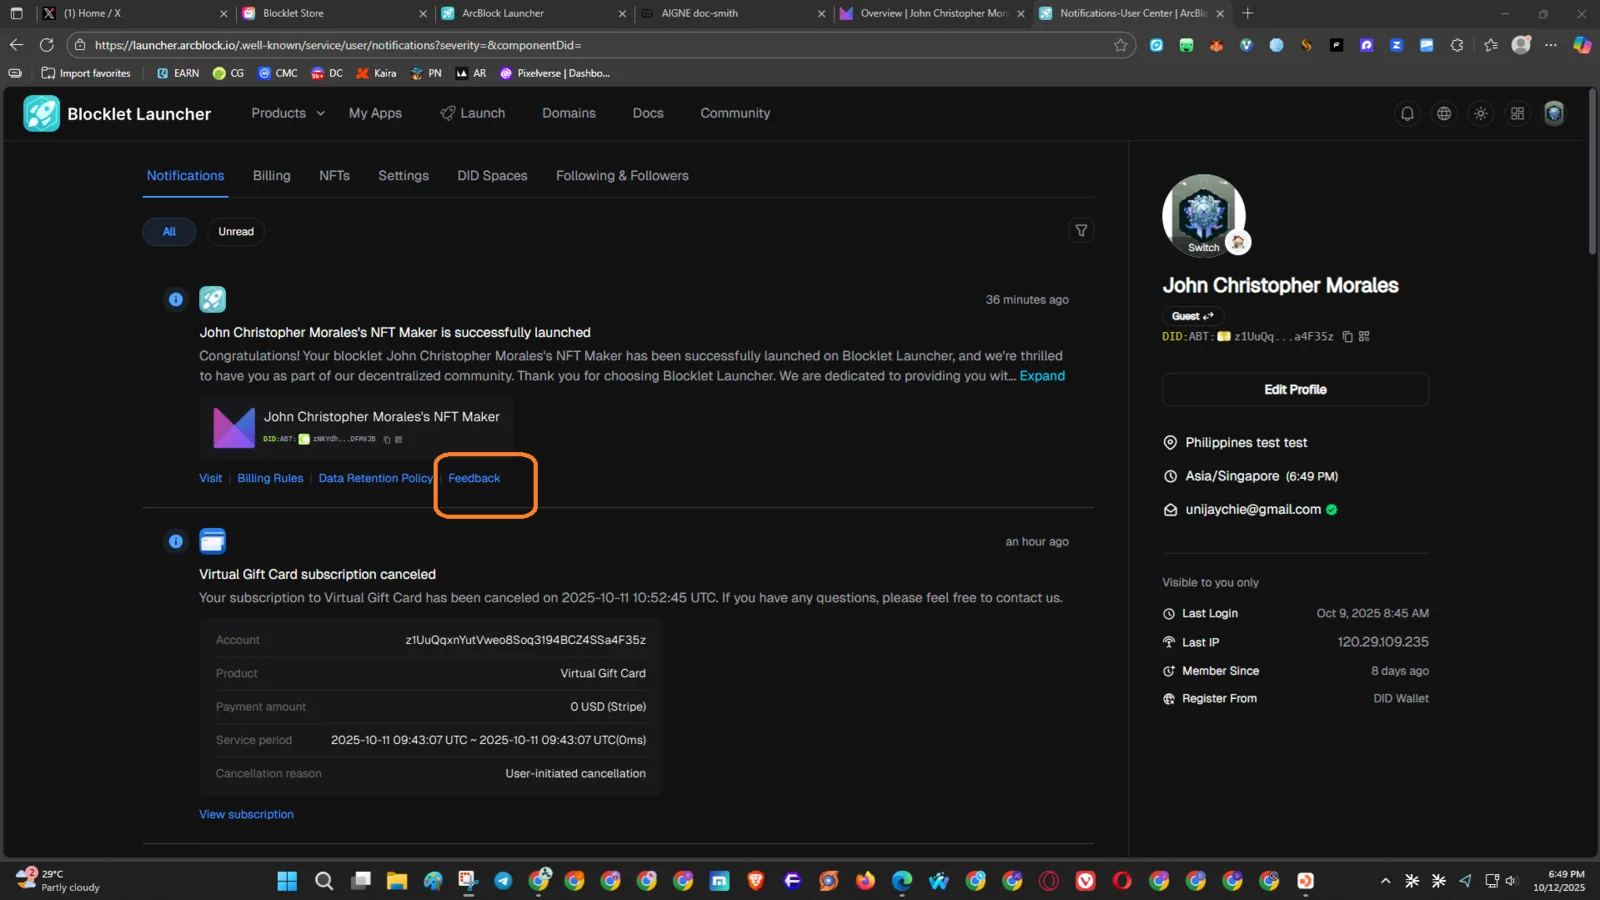This screenshot has width=1600, height=900.
Task: Click the page vertical scrollbar
Action: 1593,170
